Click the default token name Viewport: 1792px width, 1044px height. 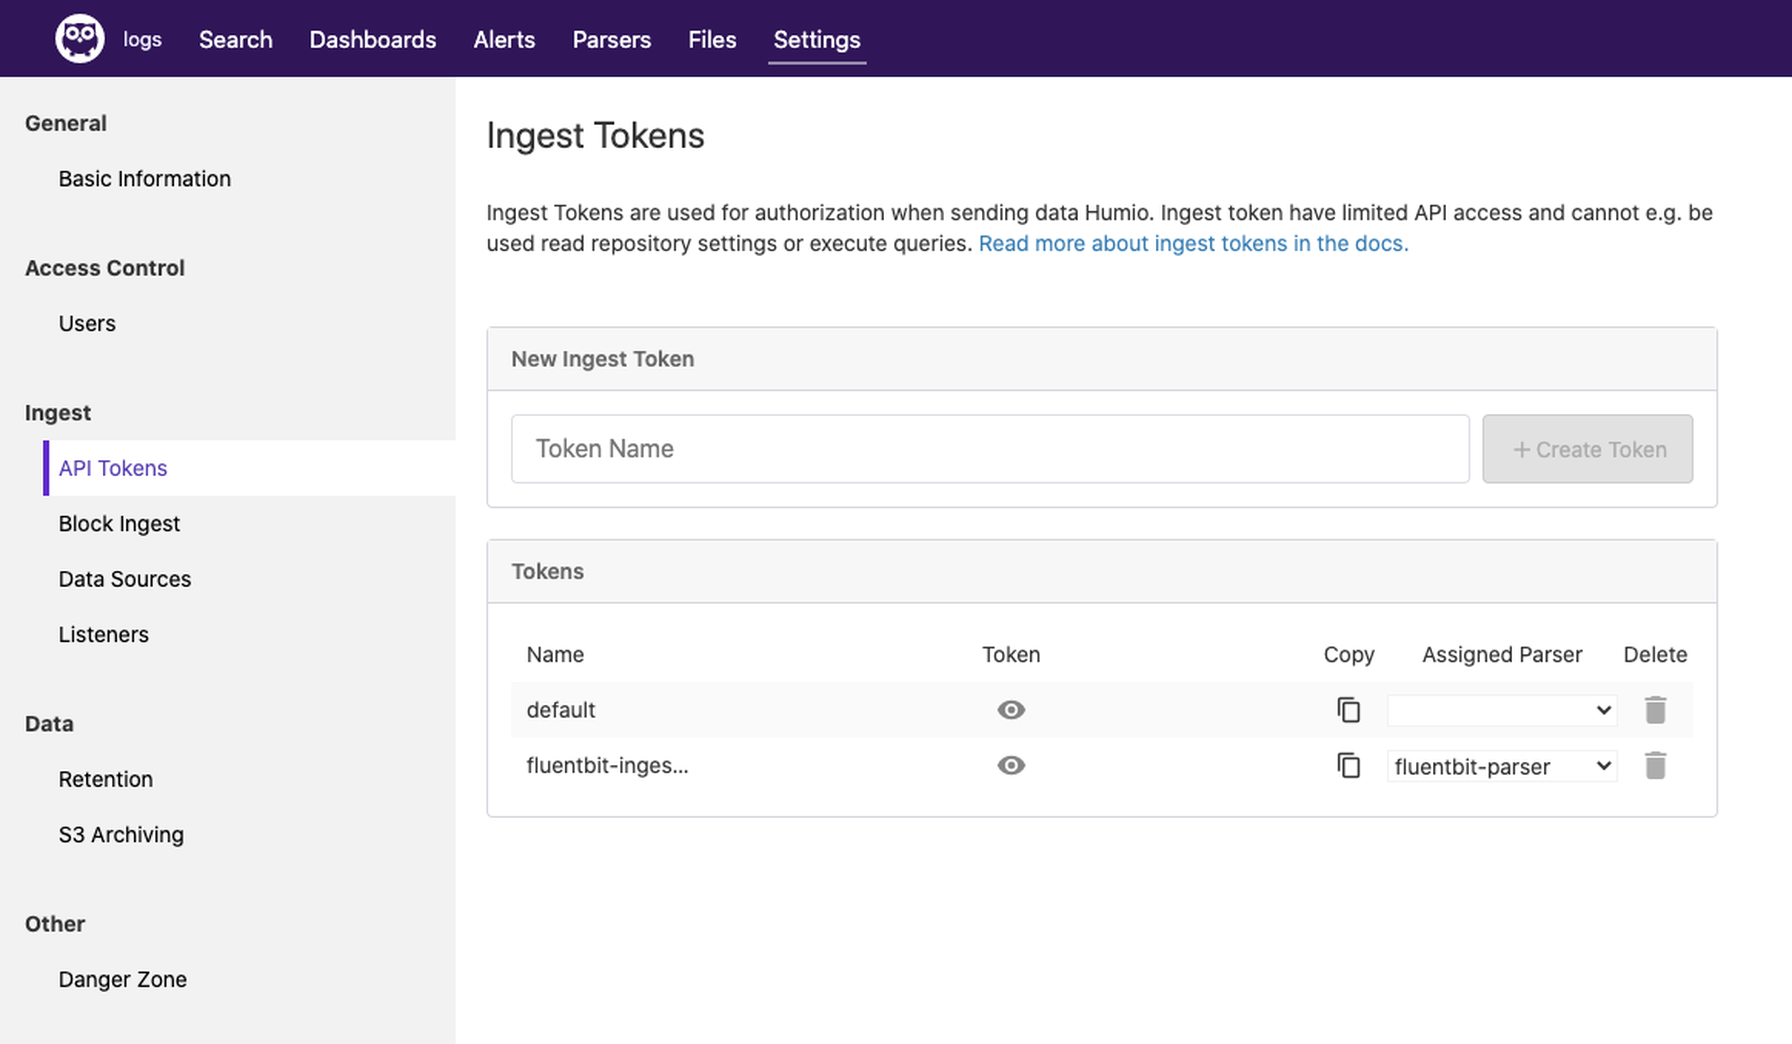561,710
